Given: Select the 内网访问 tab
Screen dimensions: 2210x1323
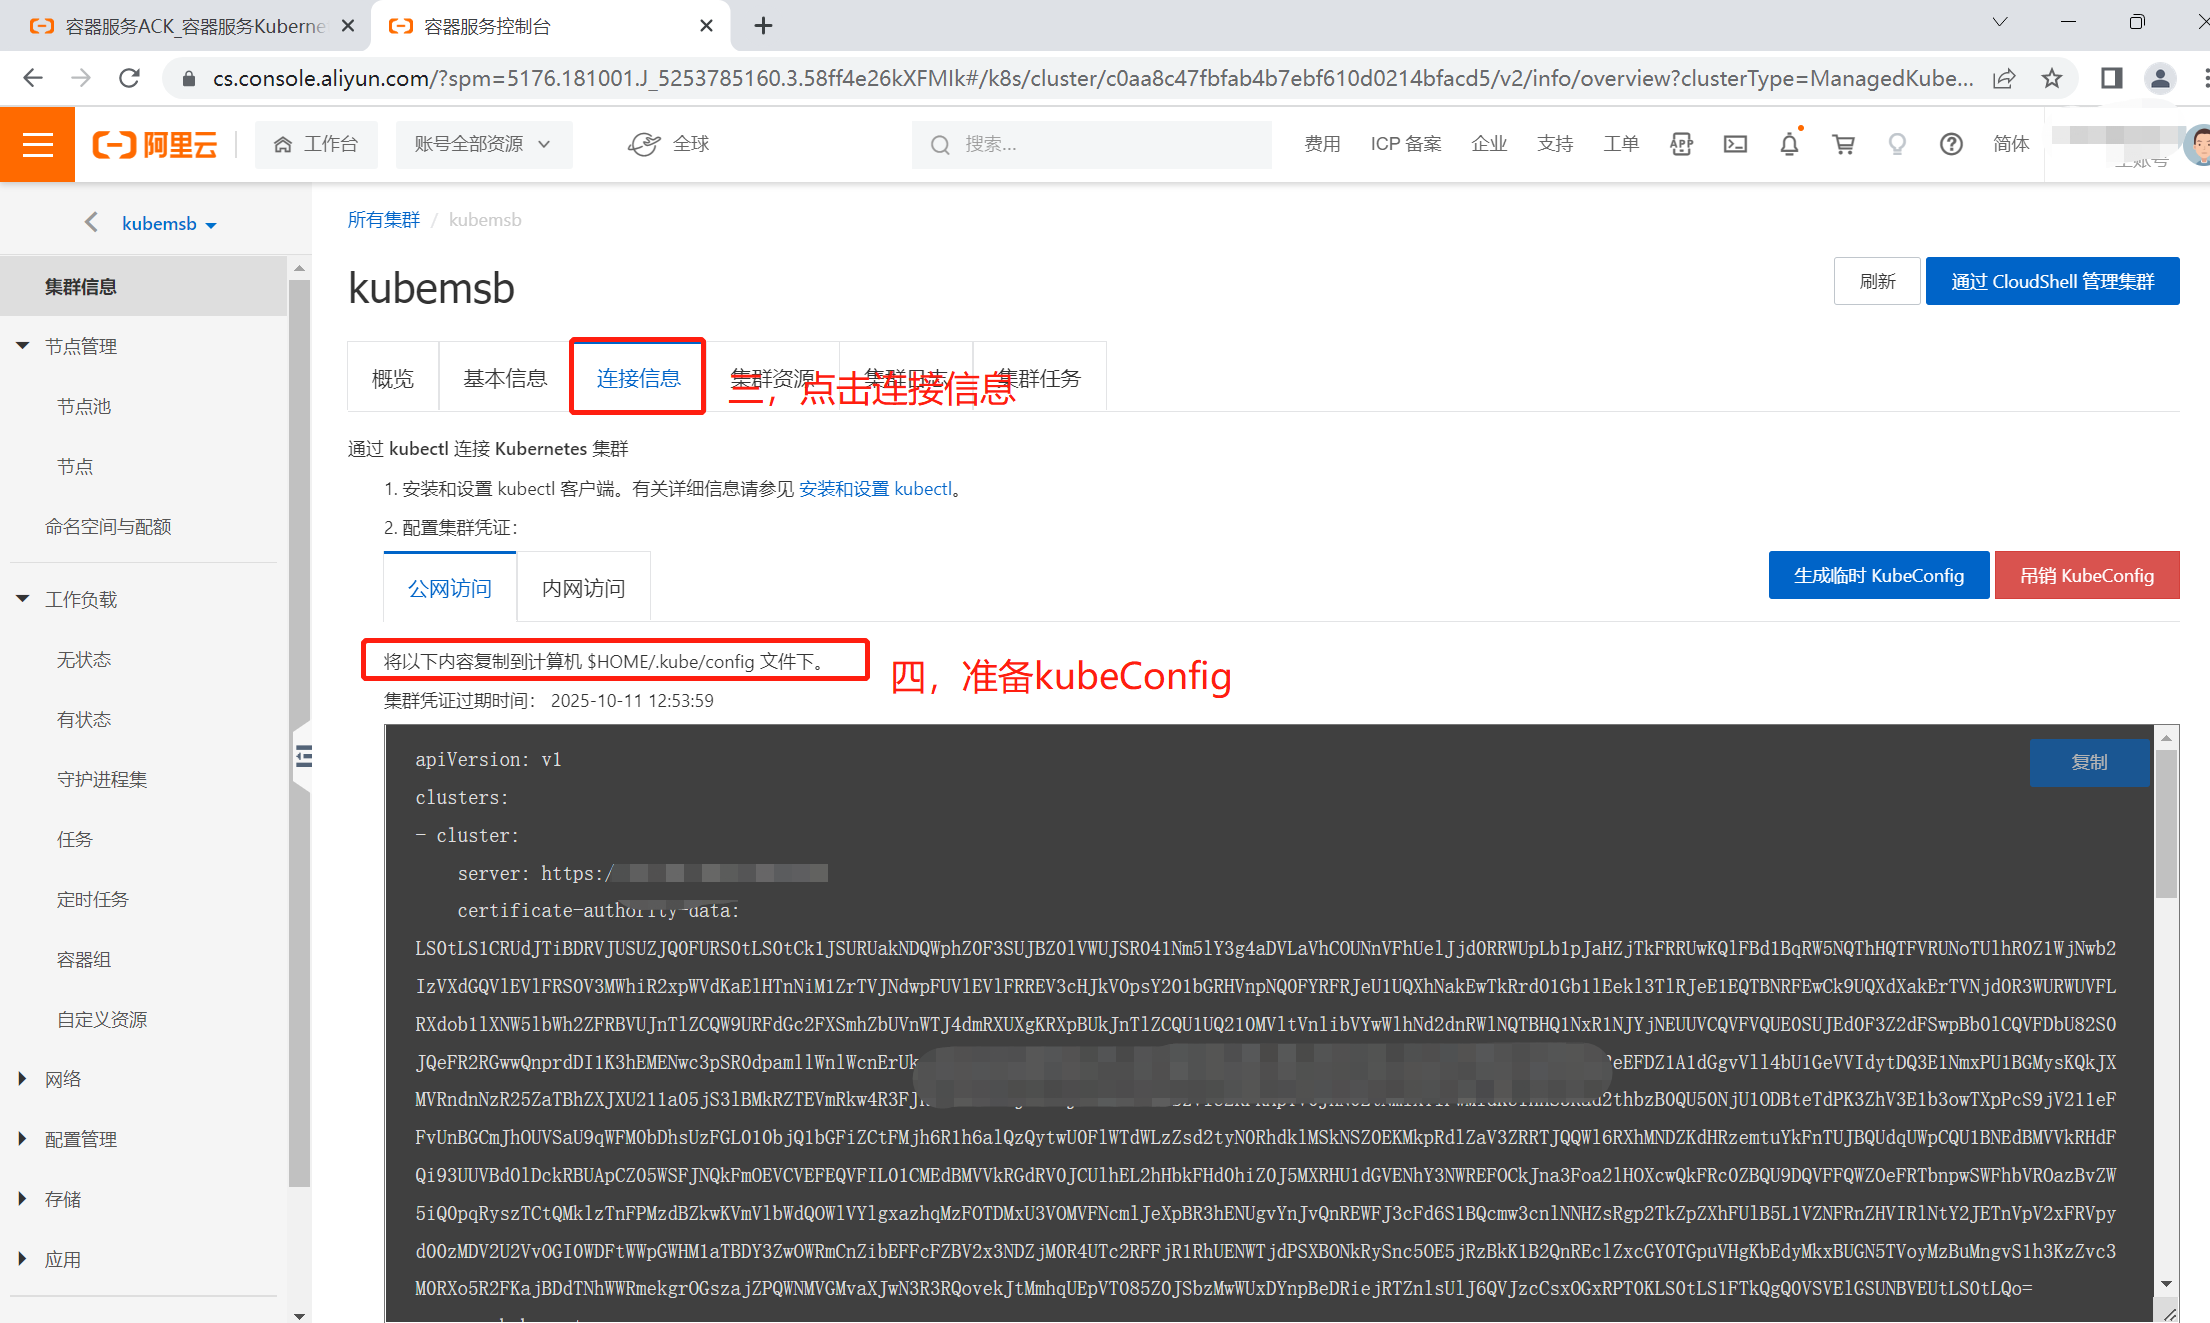Looking at the screenshot, I should click(584, 589).
